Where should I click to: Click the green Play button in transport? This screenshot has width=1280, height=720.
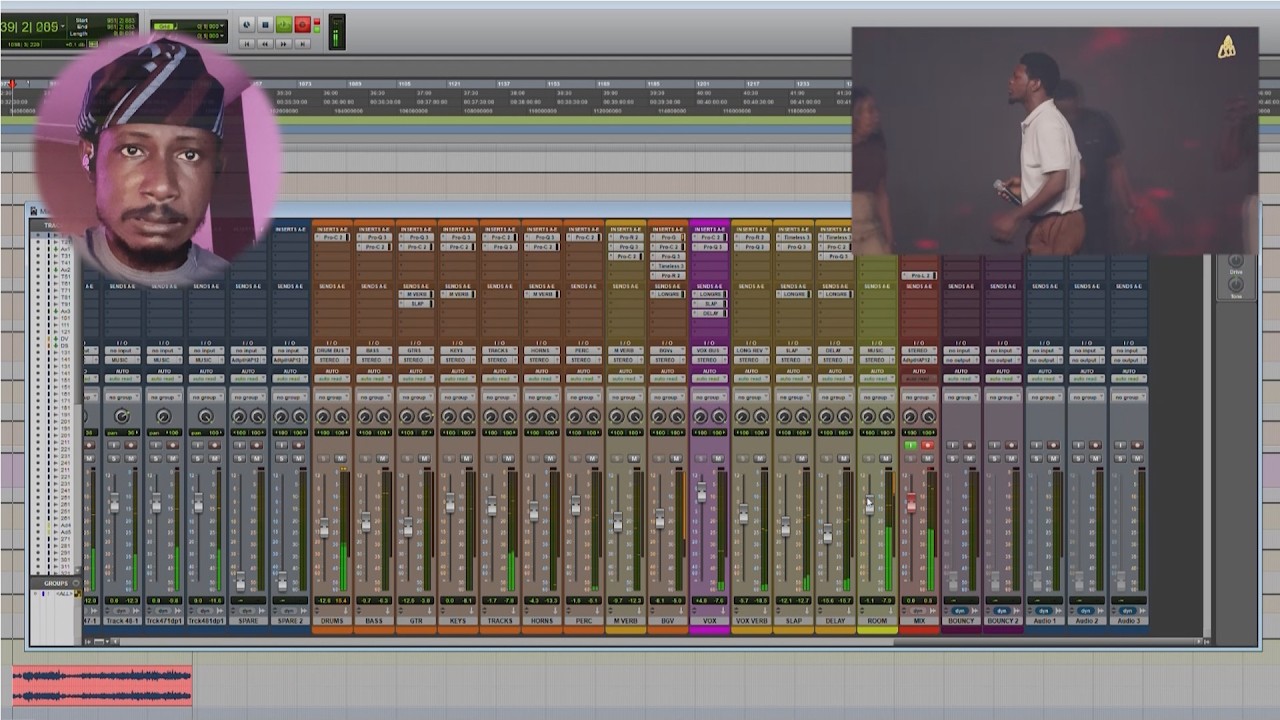click(x=284, y=24)
